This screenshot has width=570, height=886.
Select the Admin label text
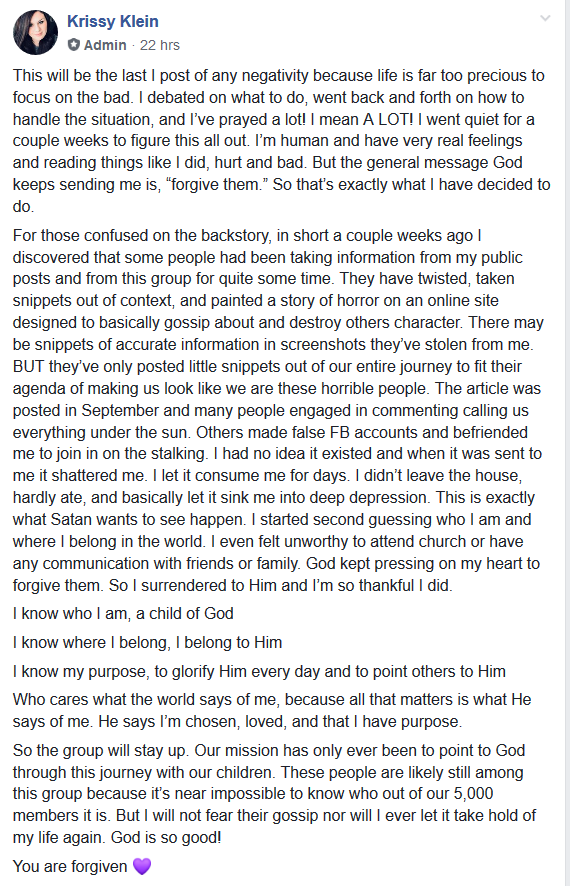click(x=105, y=45)
